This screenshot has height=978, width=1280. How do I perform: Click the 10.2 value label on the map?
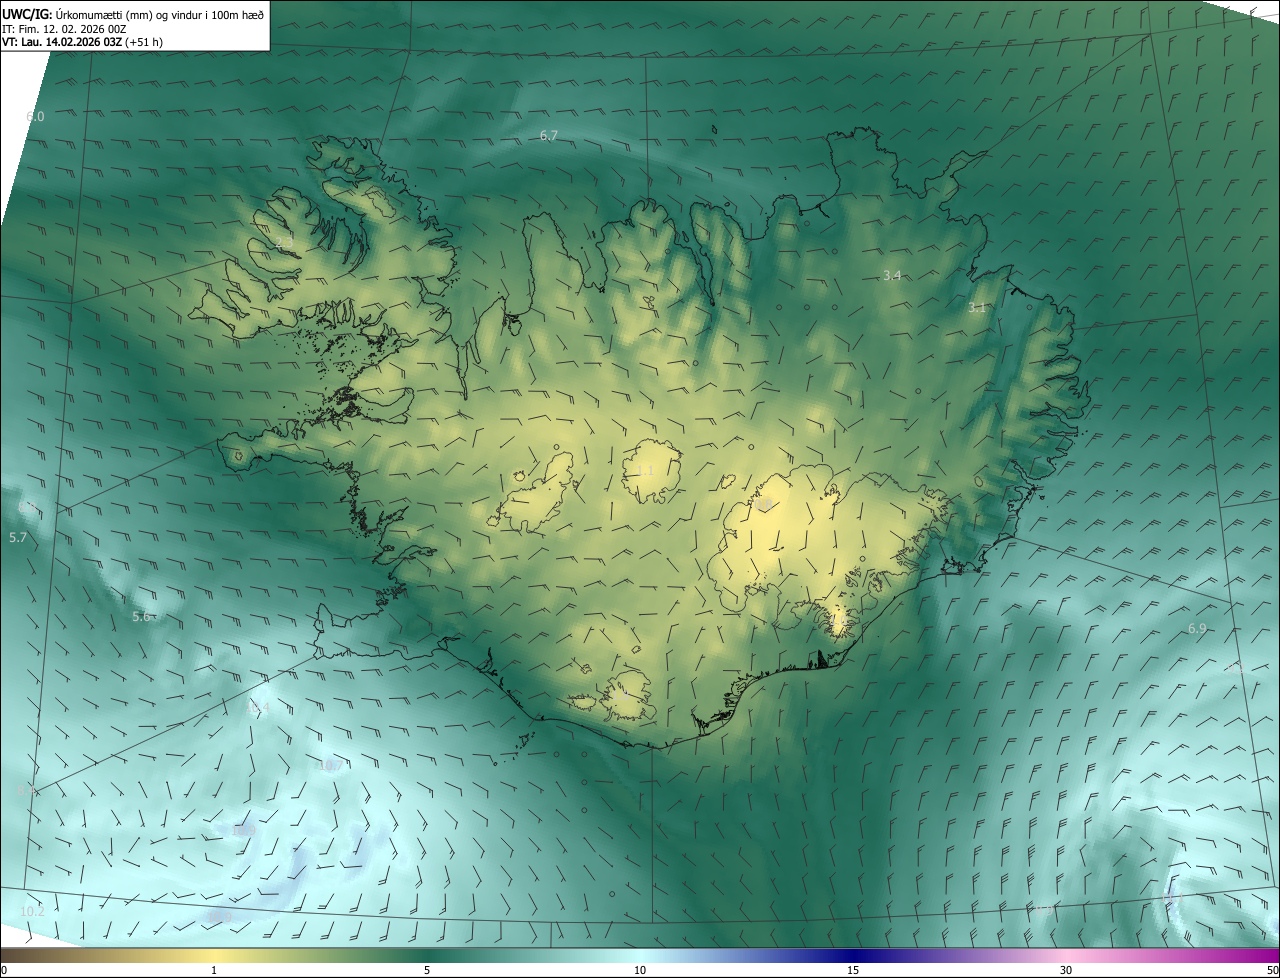pos(32,911)
